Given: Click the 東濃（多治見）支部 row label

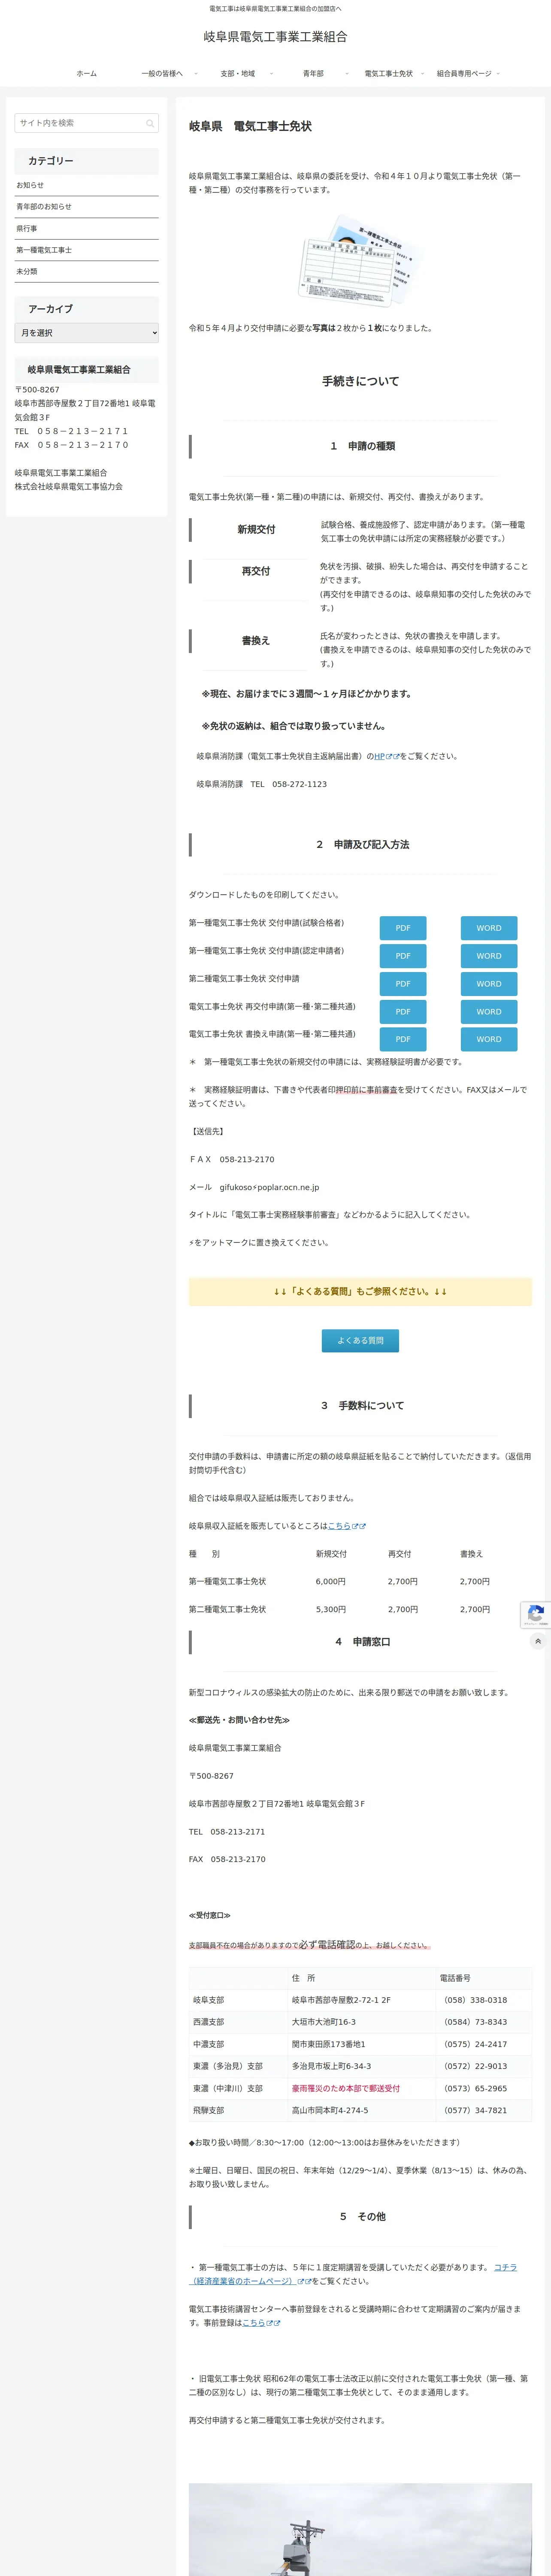Looking at the screenshot, I should coord(228,2066).
